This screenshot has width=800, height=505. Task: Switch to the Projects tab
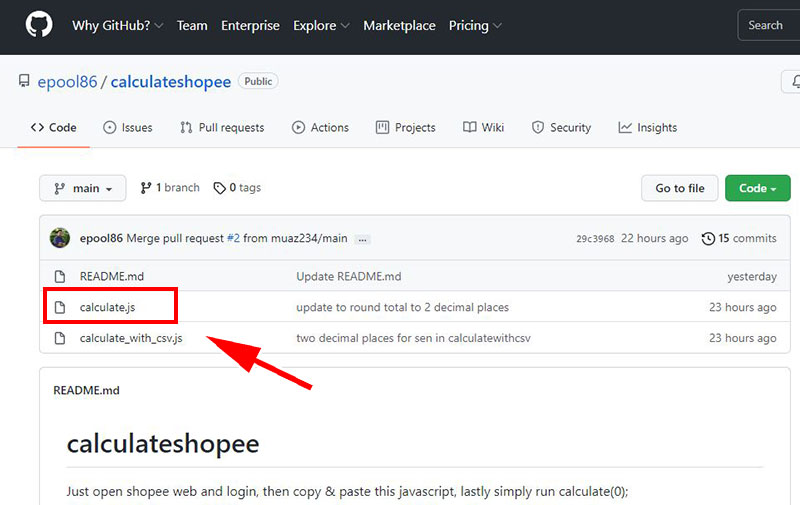click(x=406, y=128)
